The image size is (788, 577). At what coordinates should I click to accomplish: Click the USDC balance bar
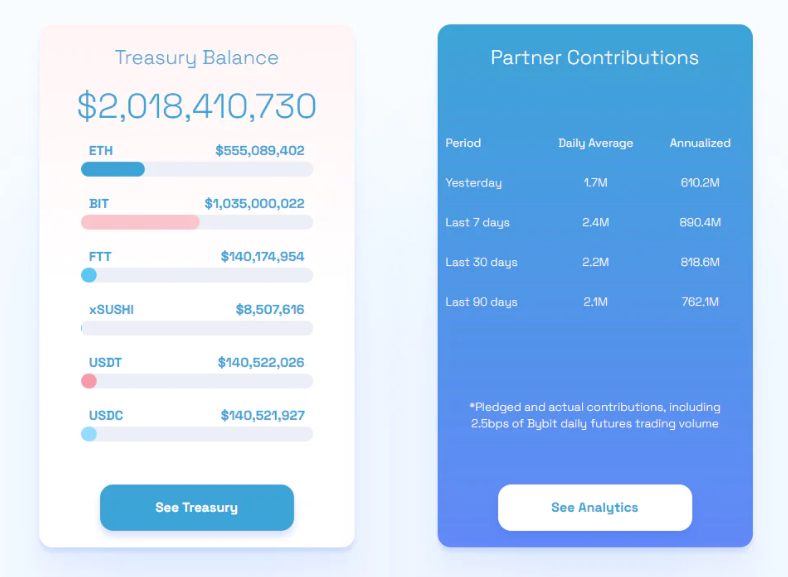point(197,434)
